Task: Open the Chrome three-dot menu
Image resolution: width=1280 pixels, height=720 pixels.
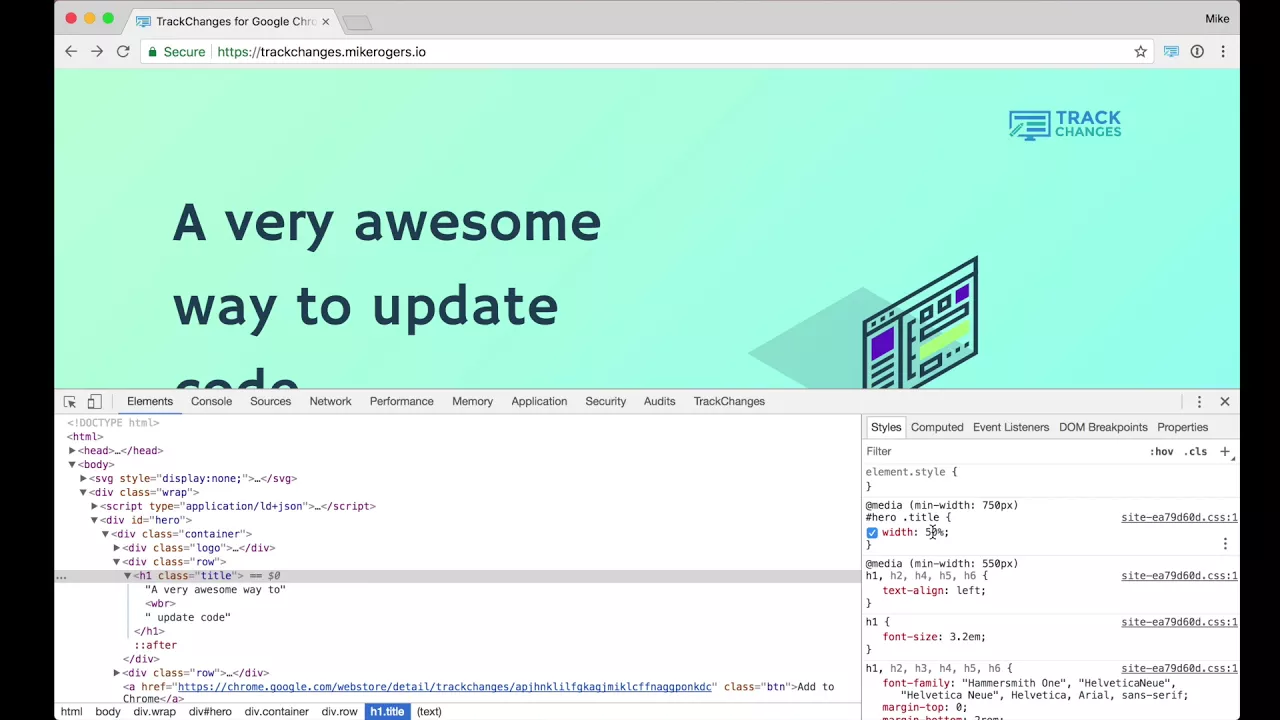Action: [x=1222, y=52]
